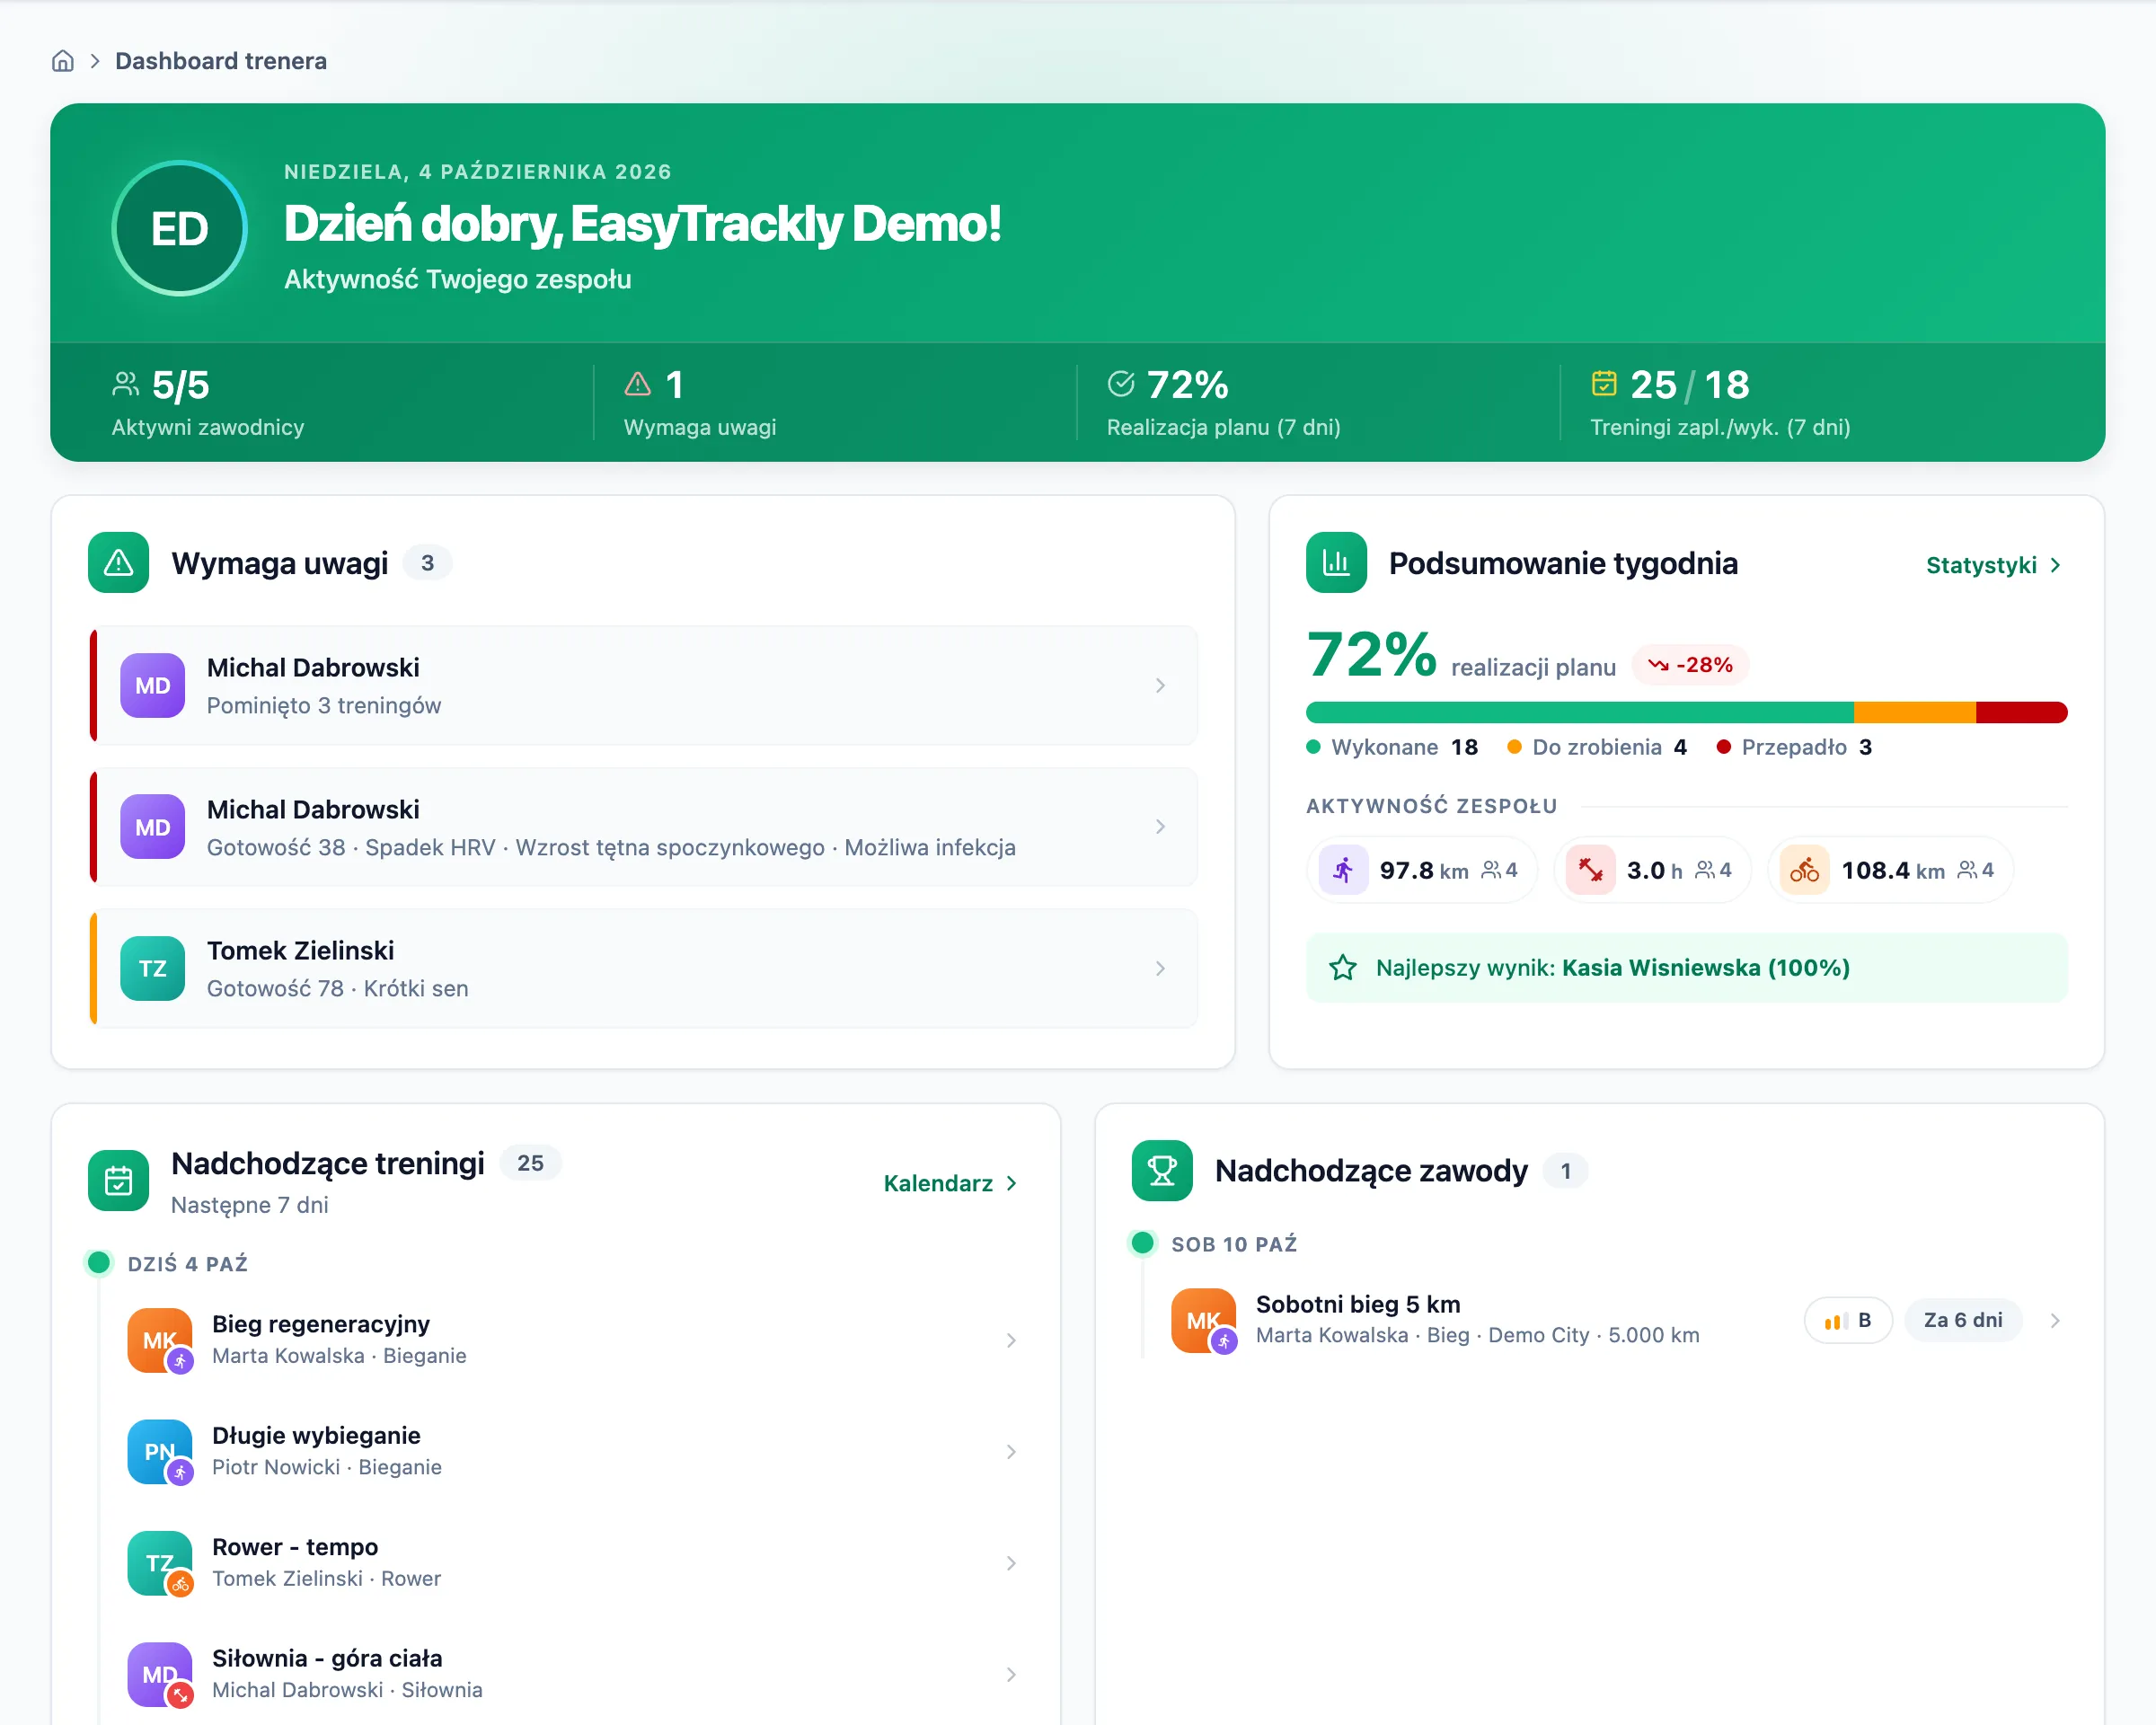This screenshot has height=1725, width=2156.
Task: Click the Dashboard trenera breadcrumb
Action: click(x=221, y=61)
